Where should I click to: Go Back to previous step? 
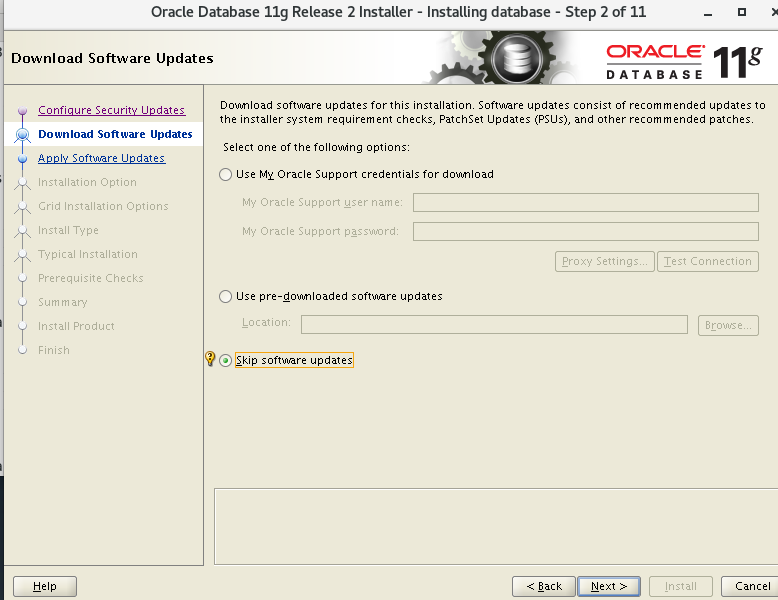(x=544, y=586)
